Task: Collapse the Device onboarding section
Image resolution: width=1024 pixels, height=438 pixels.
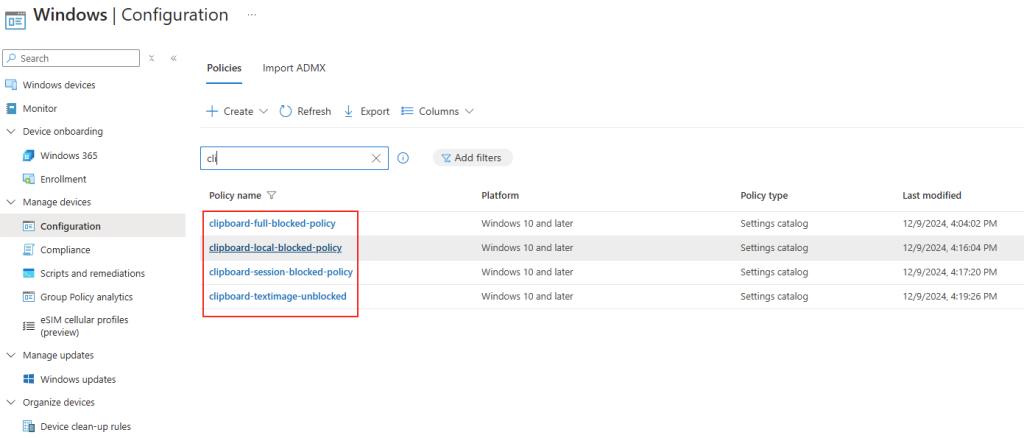Action: (10, 131)
